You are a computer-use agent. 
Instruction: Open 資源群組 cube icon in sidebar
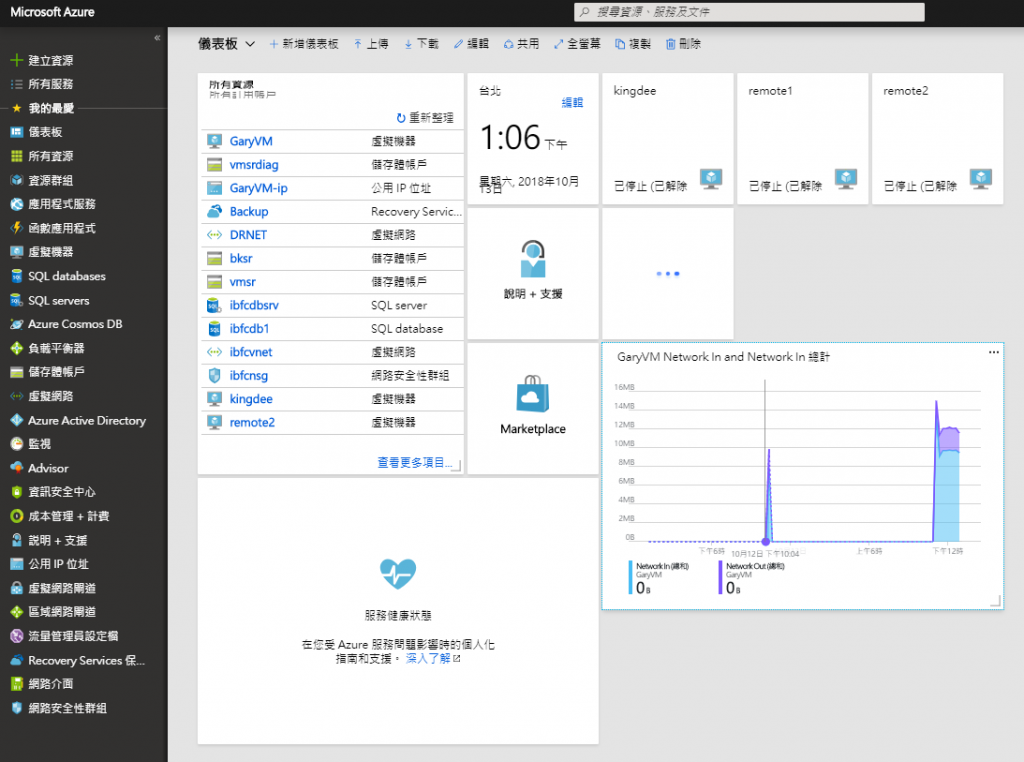[17, 180]
